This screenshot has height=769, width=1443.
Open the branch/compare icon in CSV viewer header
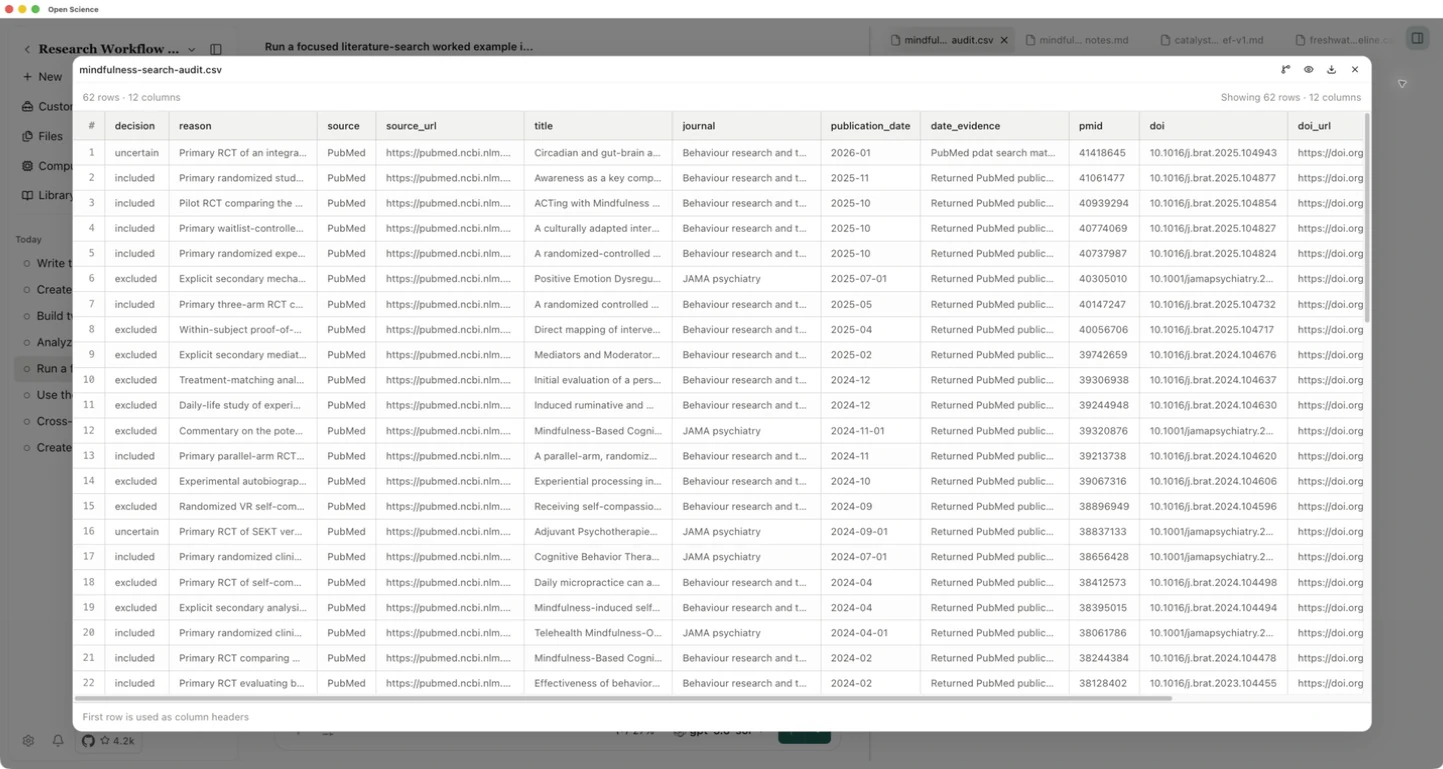point(1285,70)
